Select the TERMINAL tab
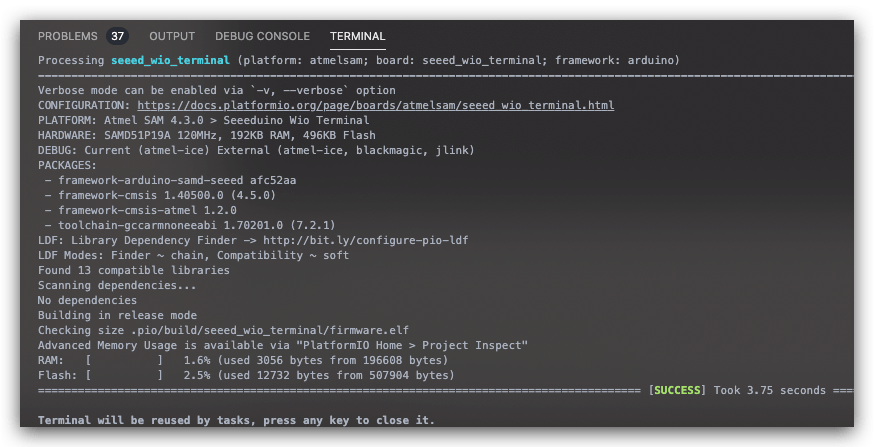The image size is (874, 447). 357,36
